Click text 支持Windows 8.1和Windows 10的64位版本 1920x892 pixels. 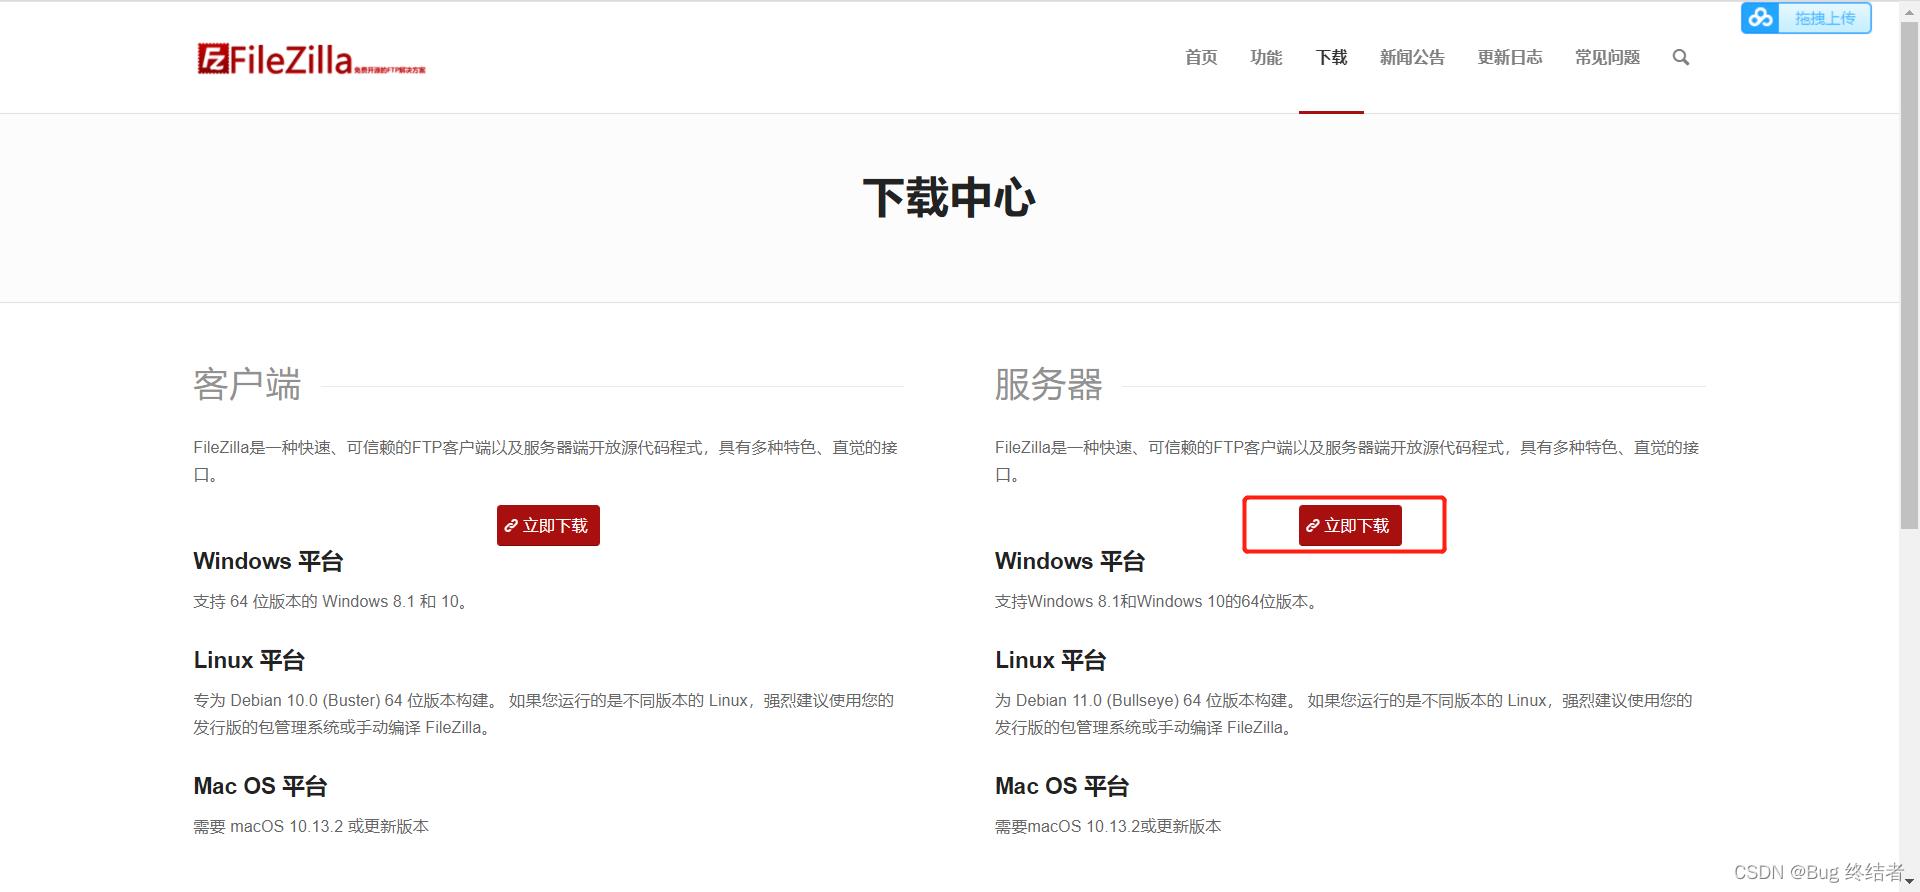tap(1156, 601)
